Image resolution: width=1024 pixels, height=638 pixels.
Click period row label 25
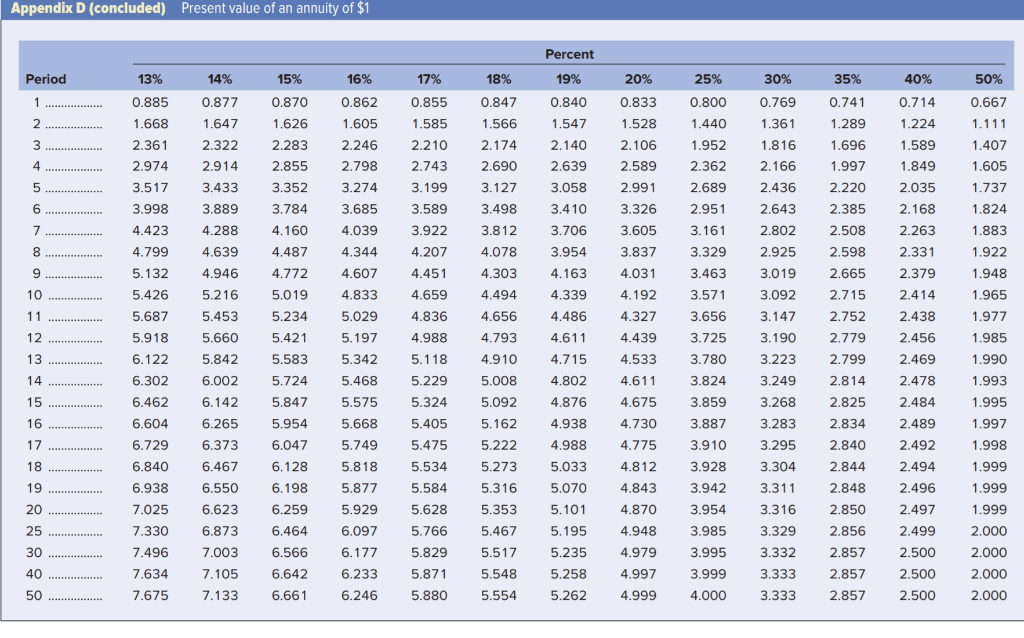click(34, 532)
